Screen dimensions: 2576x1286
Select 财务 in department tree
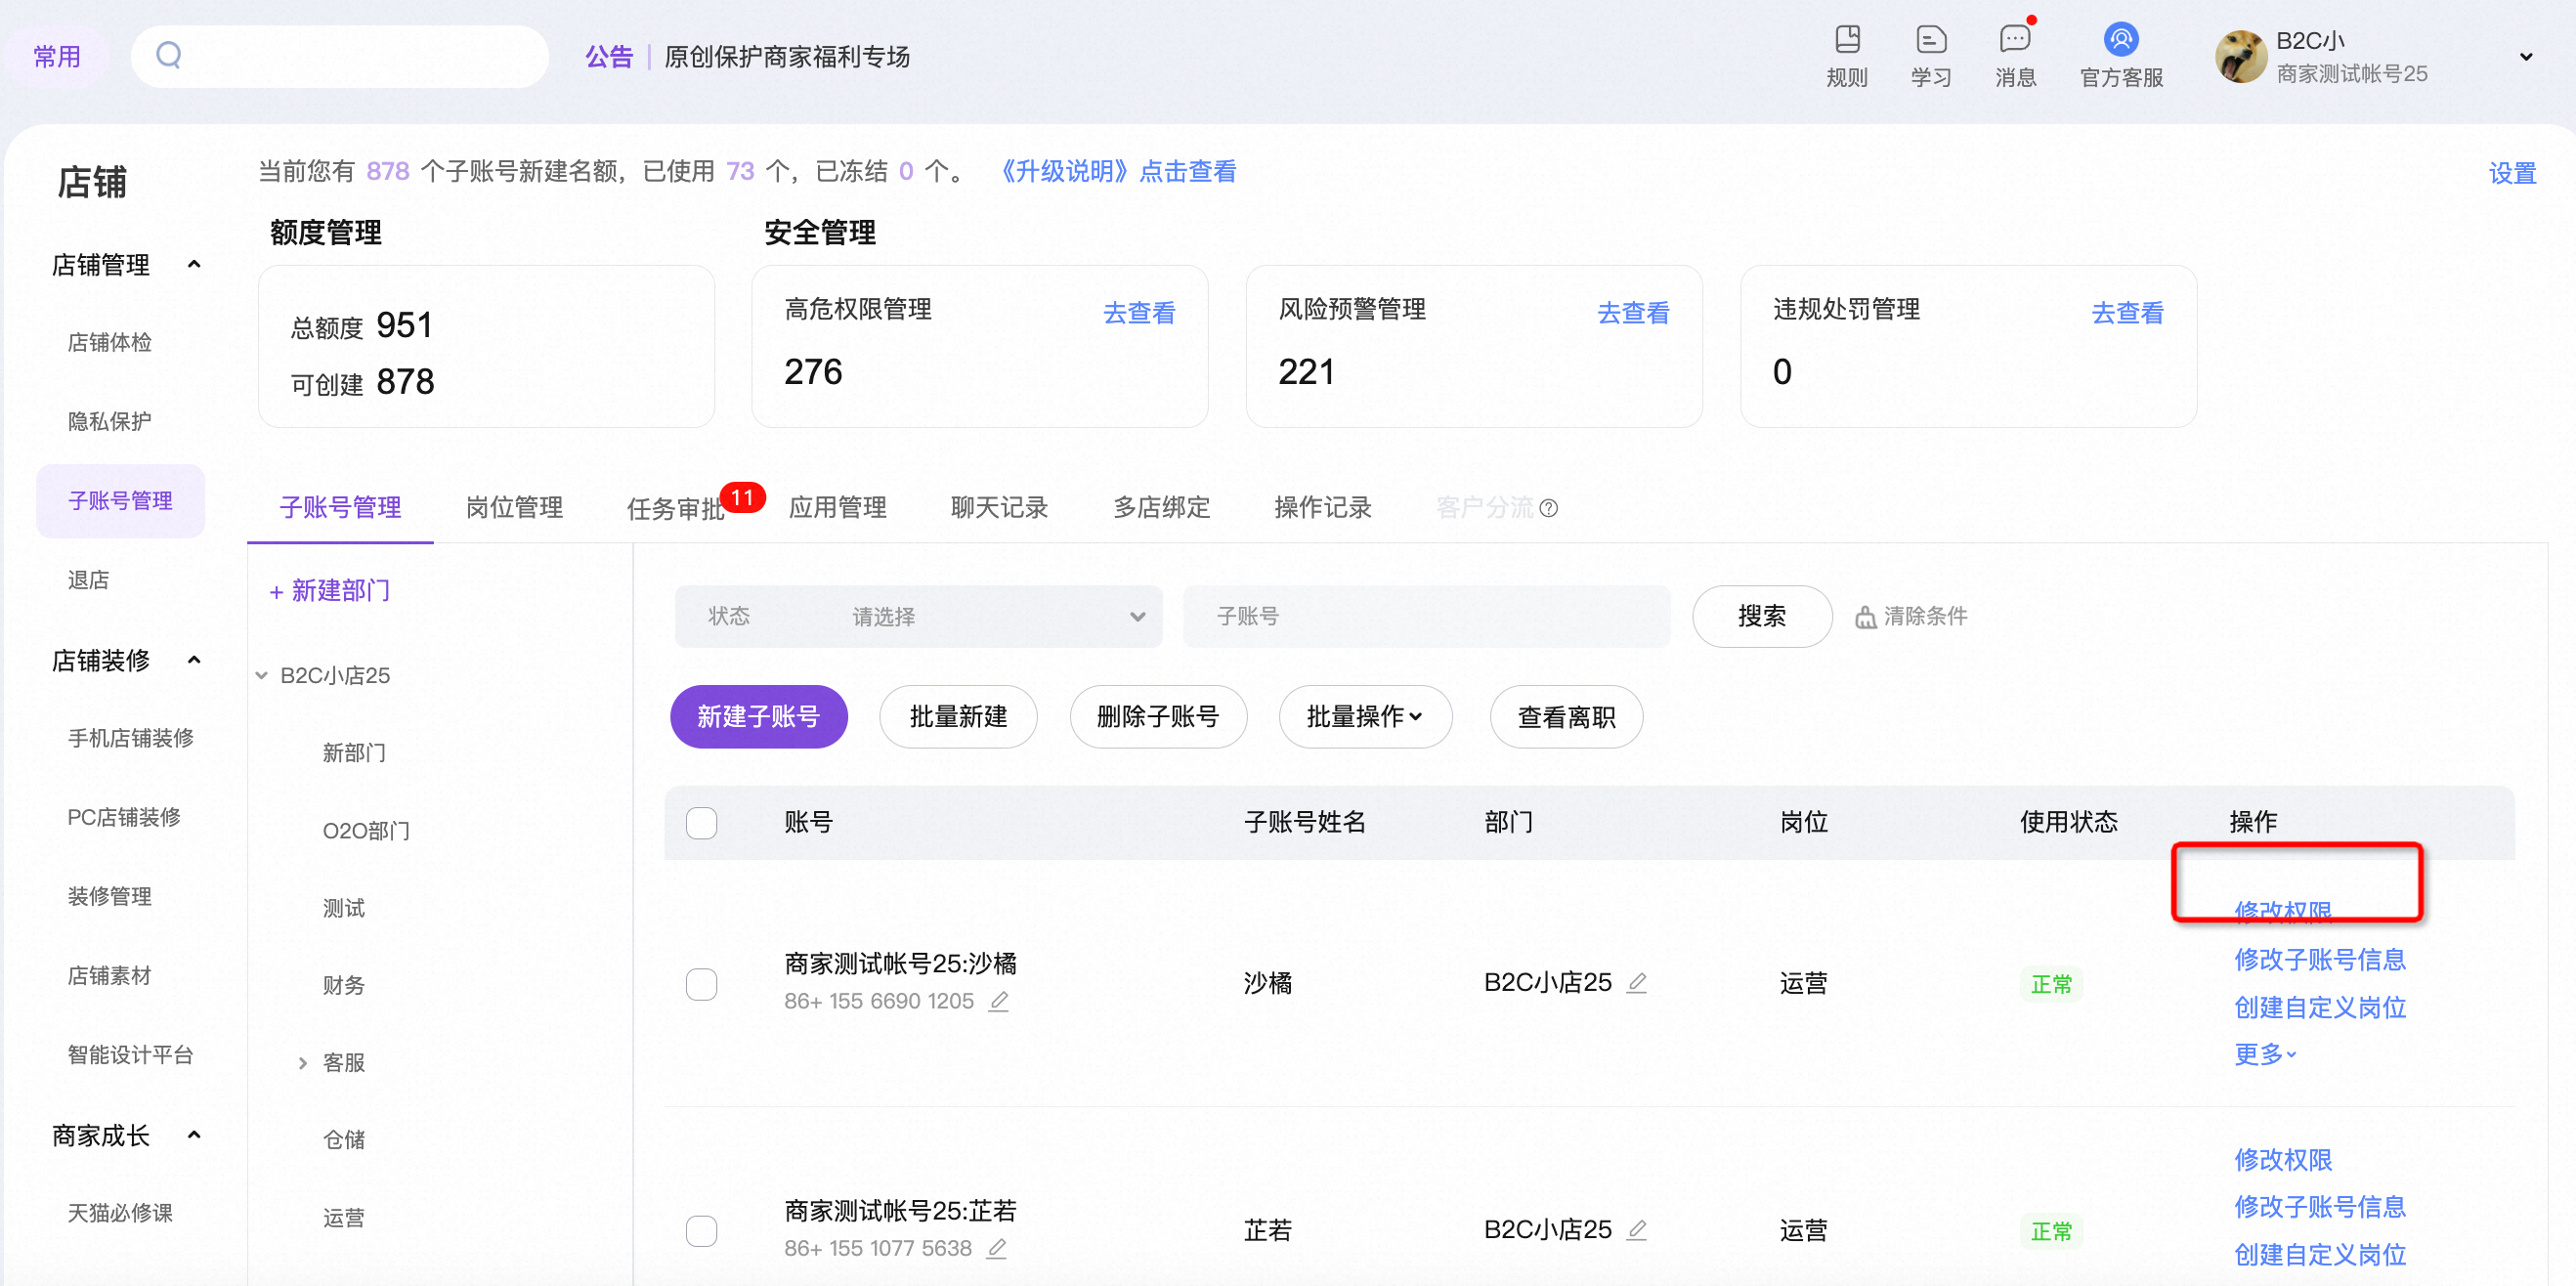[344, 986]
